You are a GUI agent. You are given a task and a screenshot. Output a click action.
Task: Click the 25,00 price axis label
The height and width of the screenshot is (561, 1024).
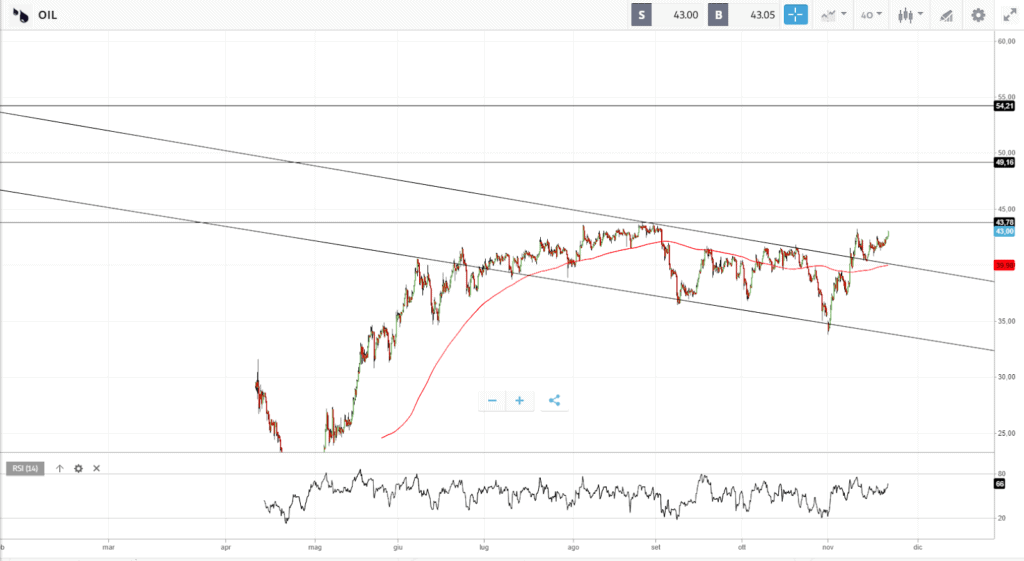click(1006, 433)
